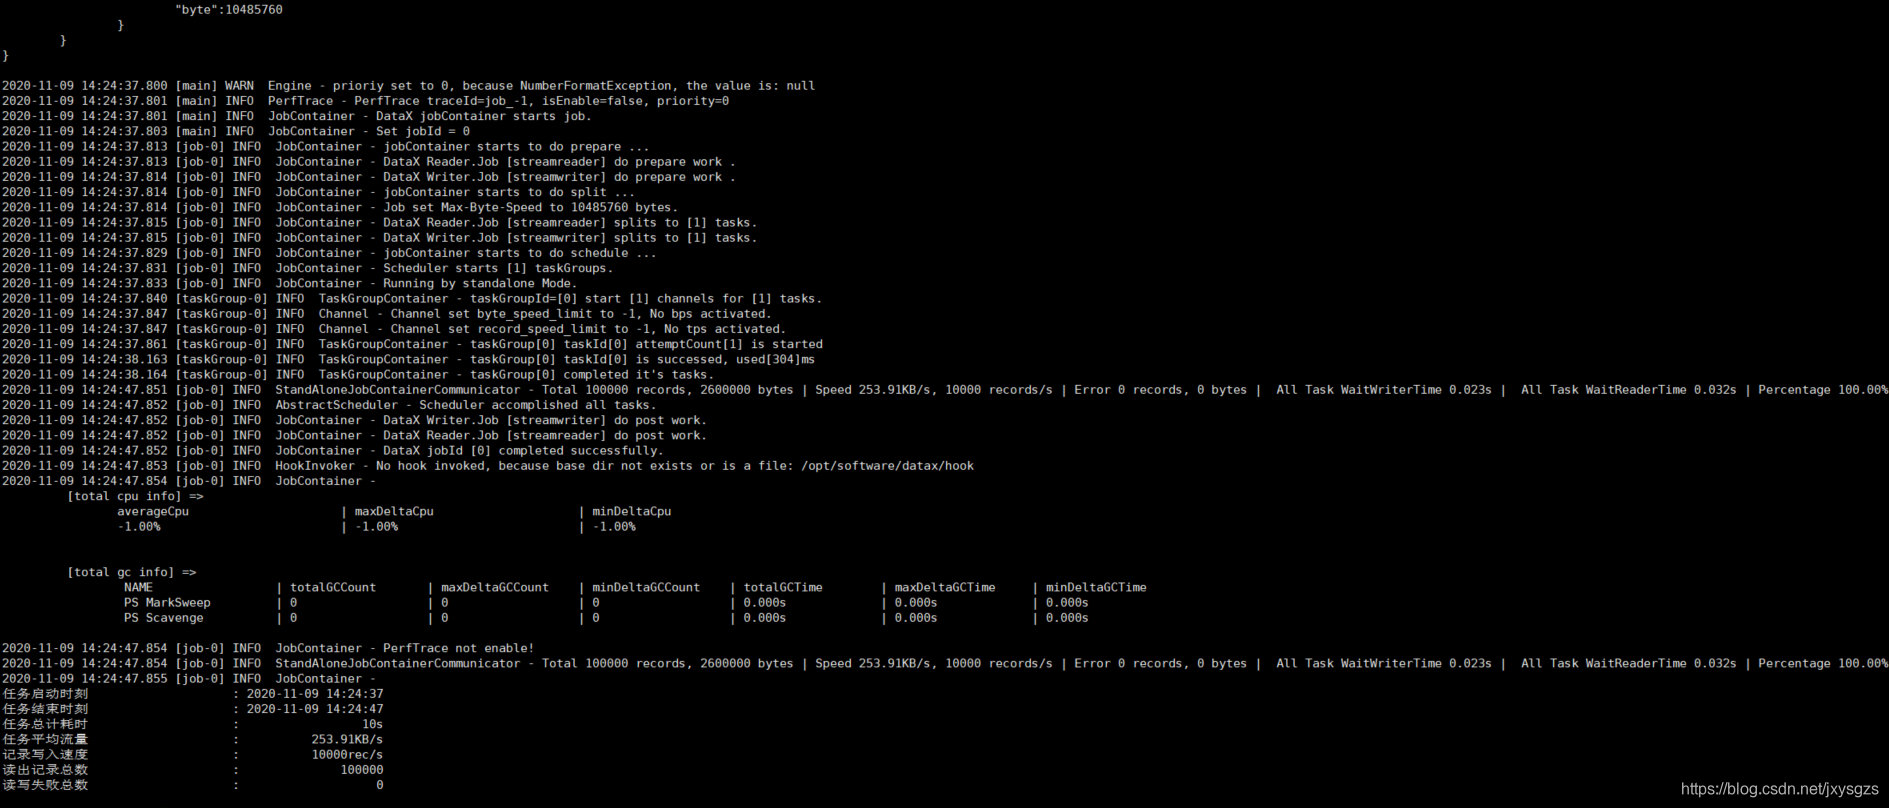Click the averageCpu column header
Viewport: 1889px width, 808px height.
point(153,512)
